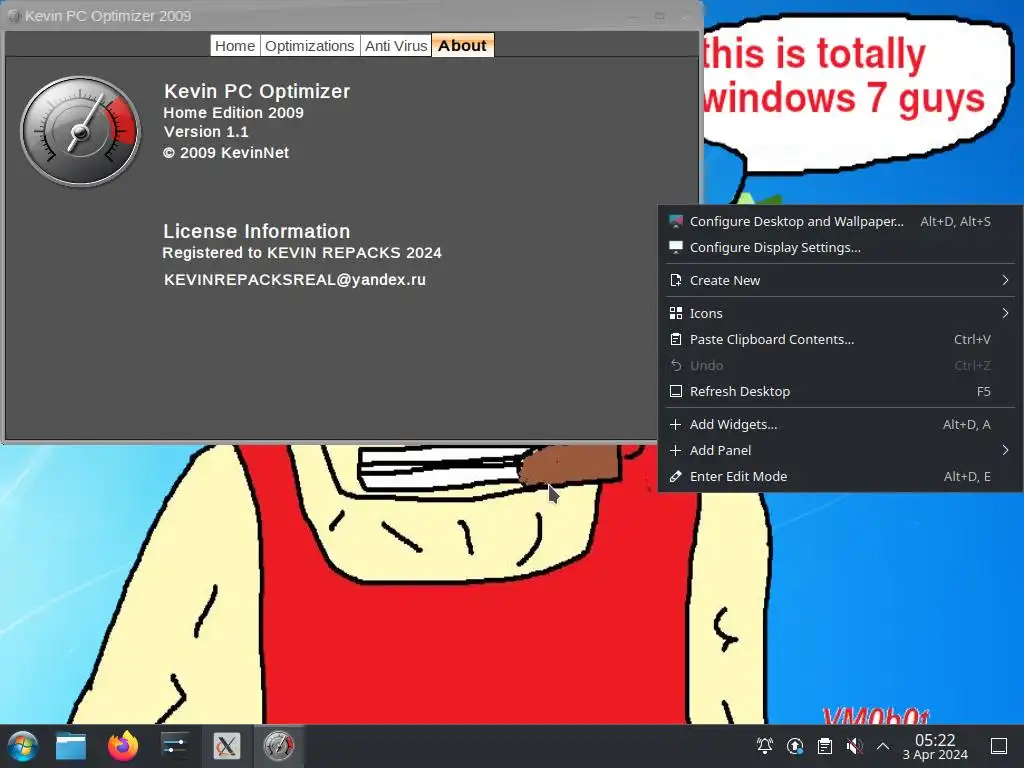The height and width of the screenshot is (768, 1024).
Task: Click the 'Home Edition 2009' label
Action: coord(233,112)
